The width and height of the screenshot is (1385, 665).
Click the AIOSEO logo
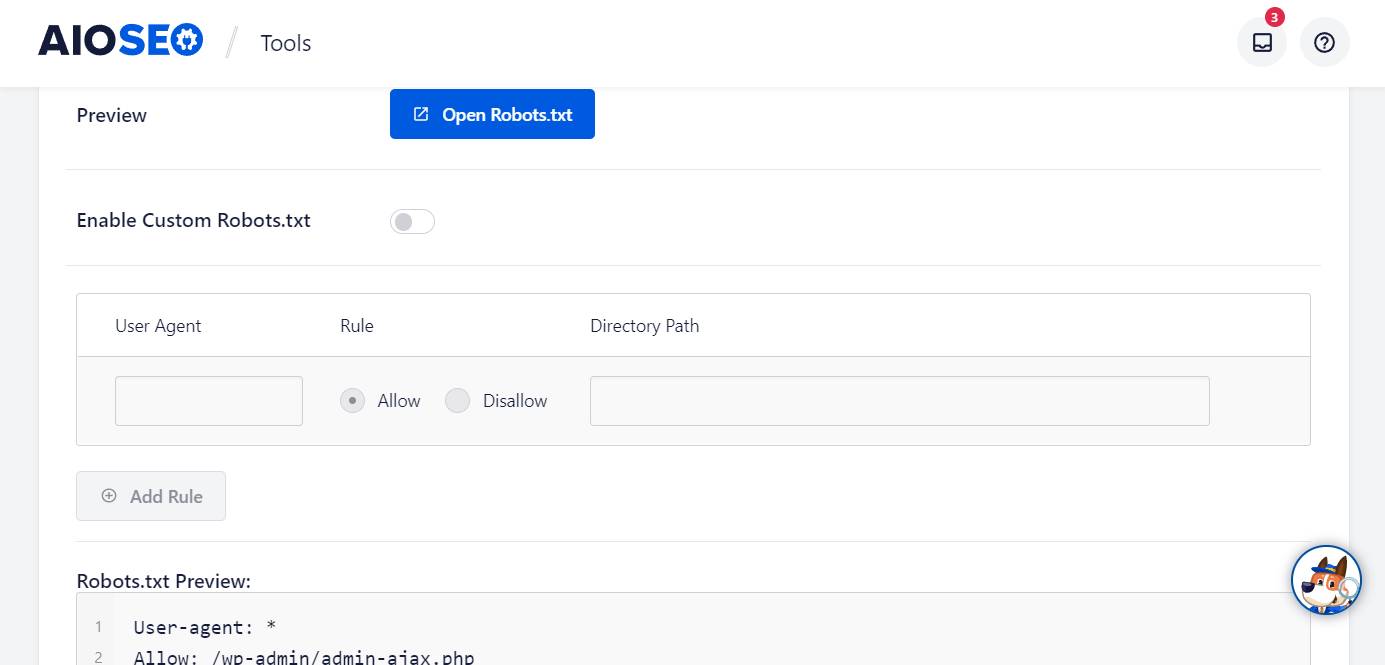120,41
